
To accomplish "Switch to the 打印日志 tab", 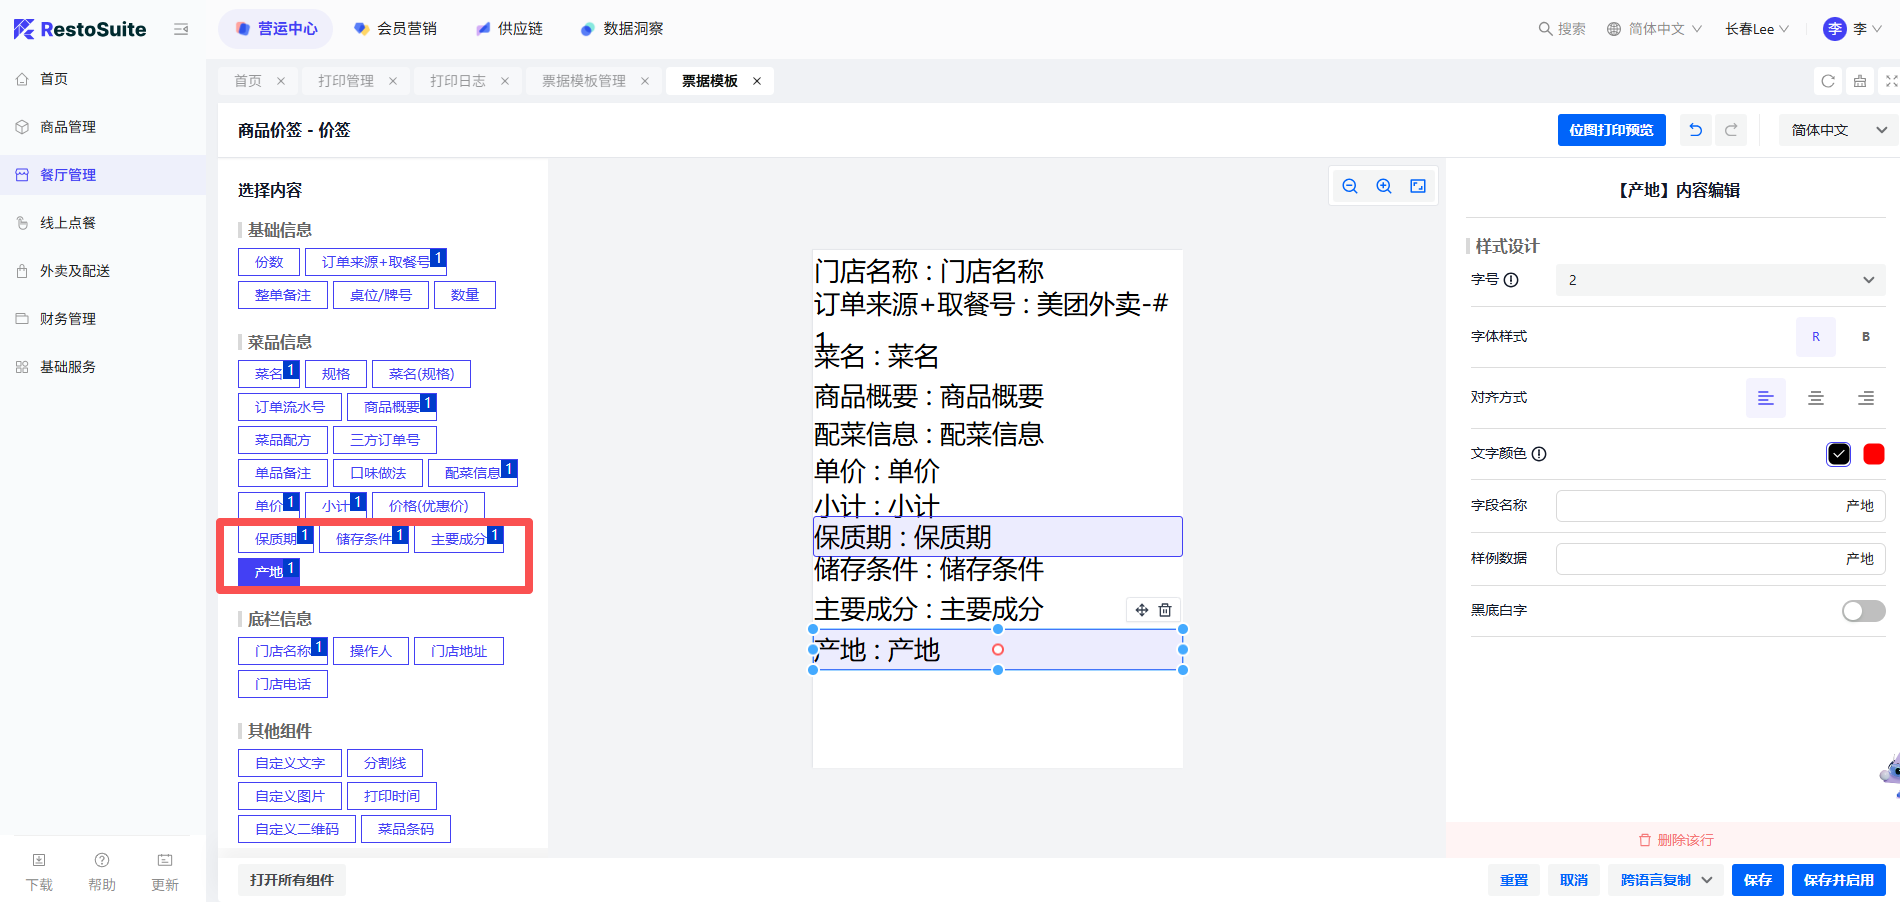I will pyautogui.click(x=458, y=81).
